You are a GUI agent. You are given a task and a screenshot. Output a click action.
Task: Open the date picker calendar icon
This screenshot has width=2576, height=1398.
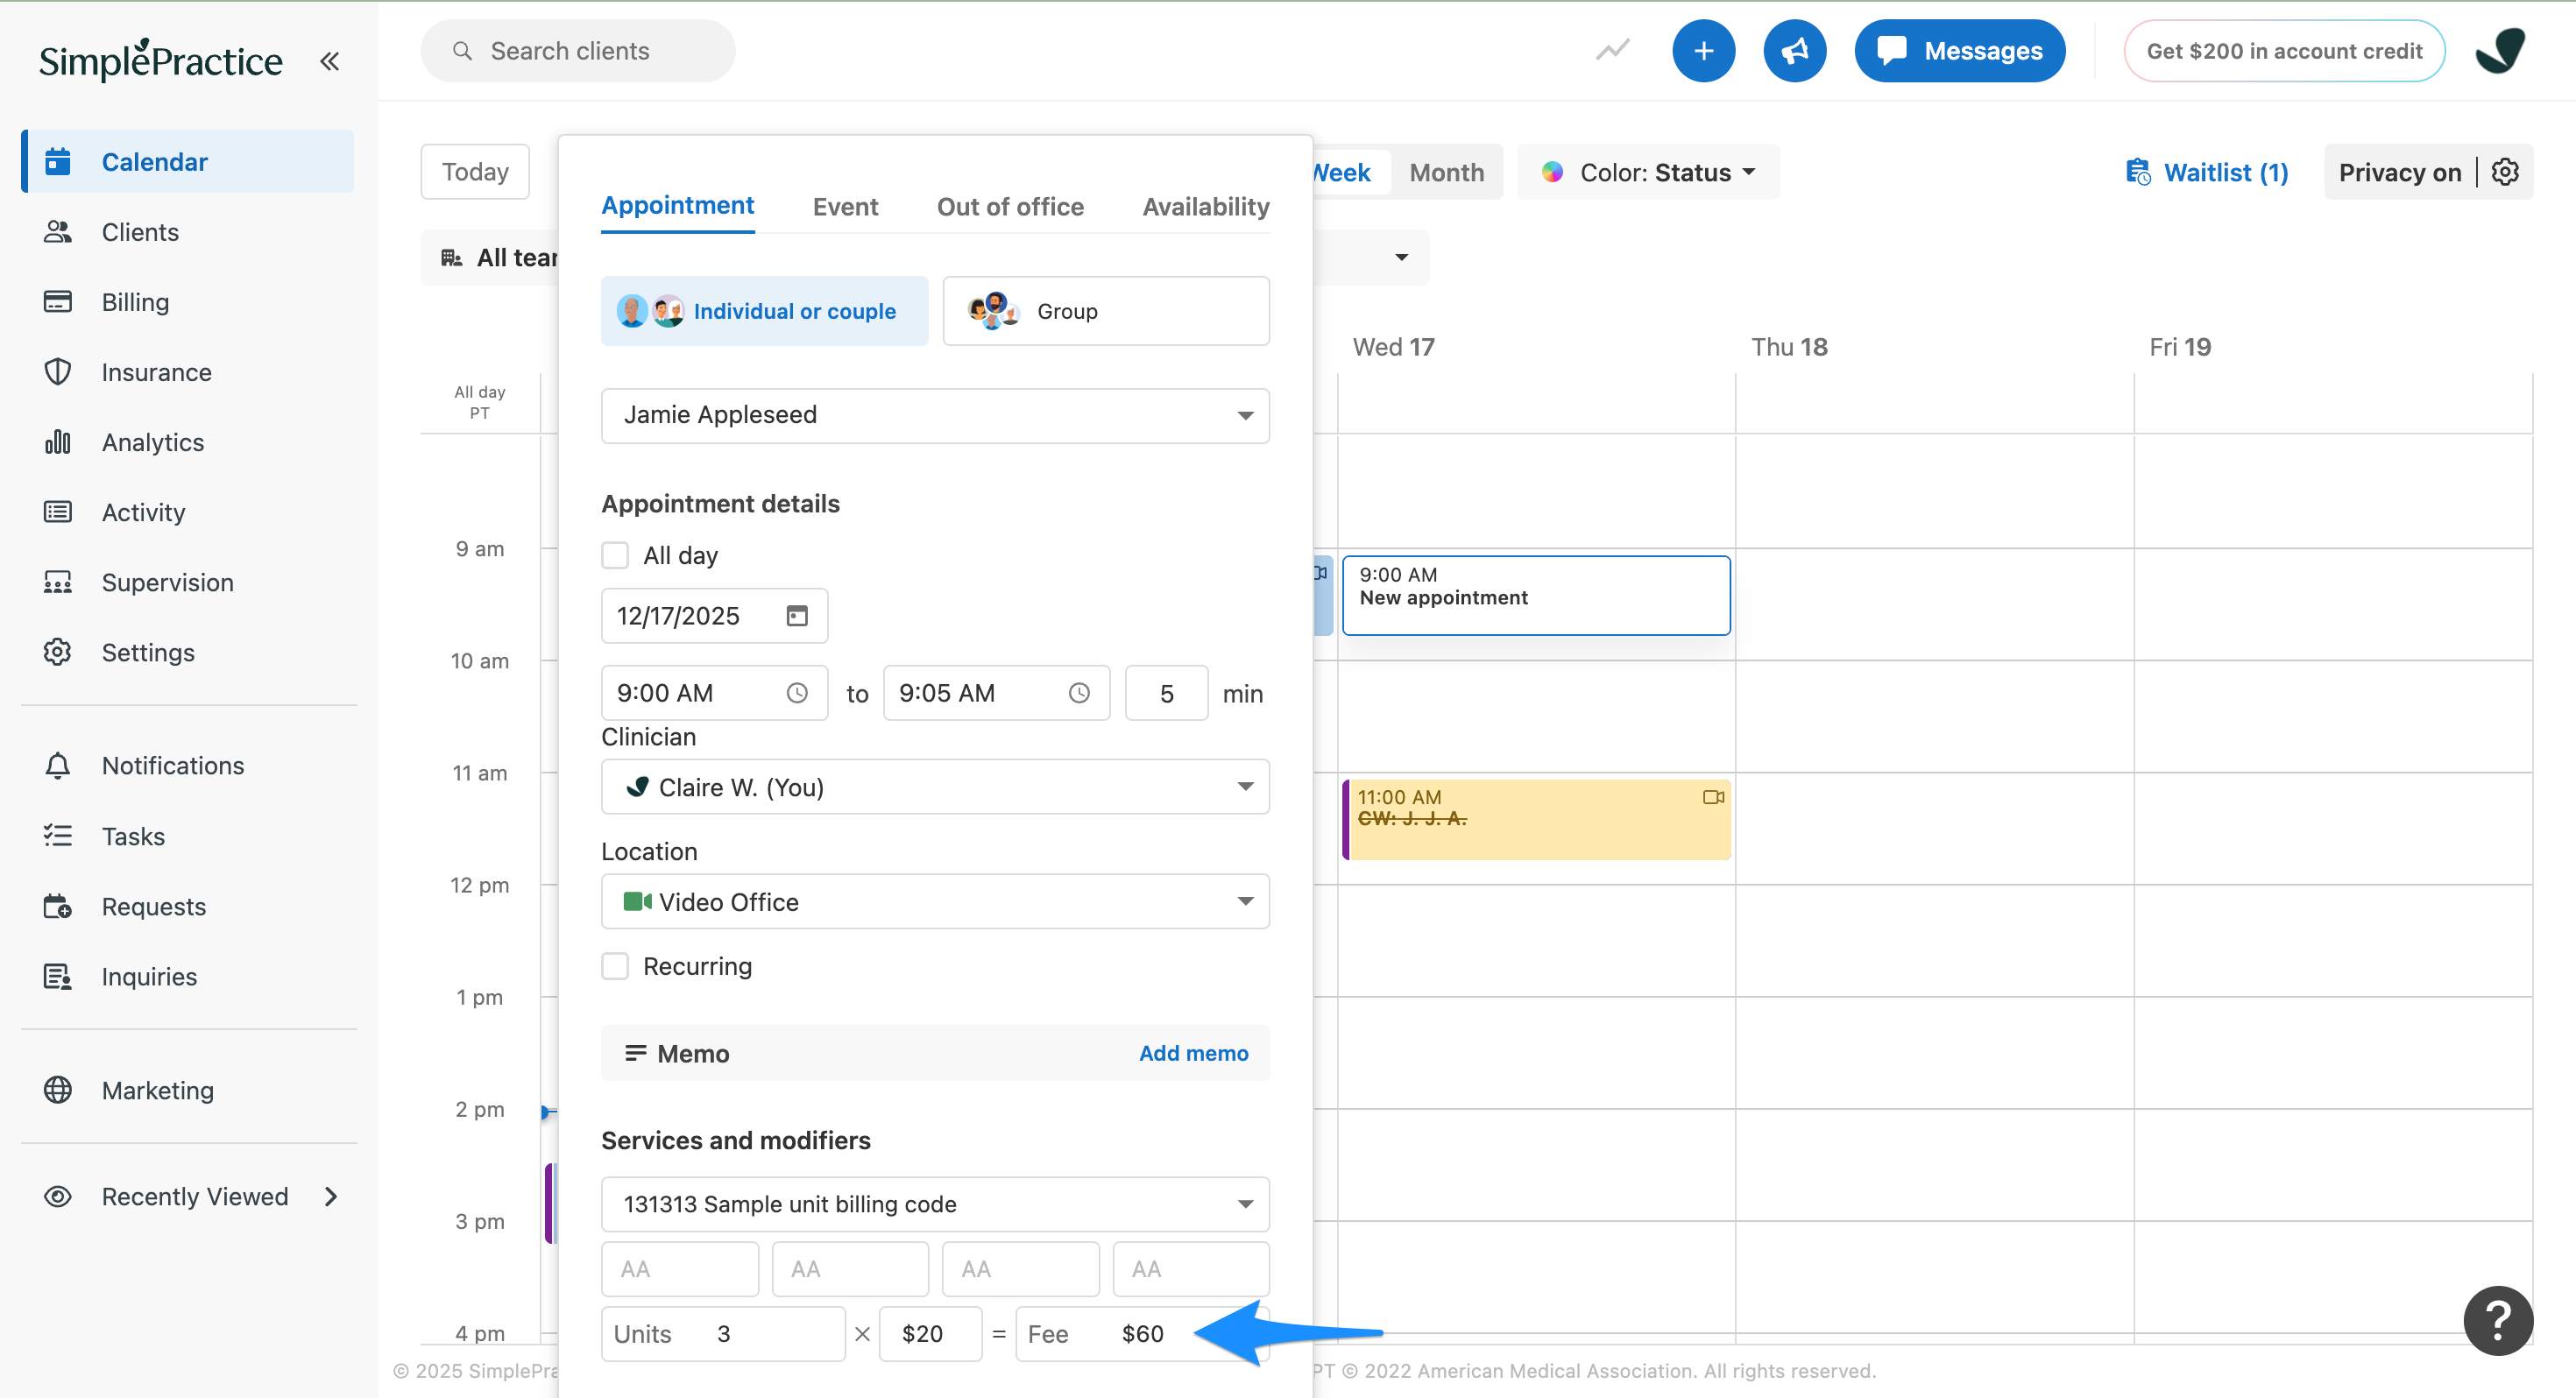(x=796, y=615)
